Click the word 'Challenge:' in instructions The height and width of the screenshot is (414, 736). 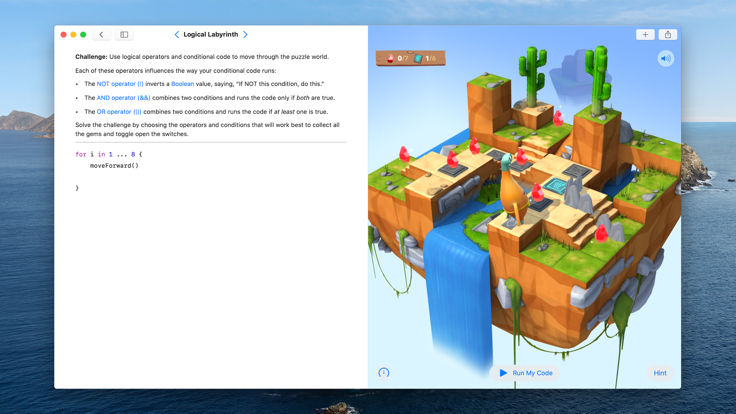coord(91,57)
